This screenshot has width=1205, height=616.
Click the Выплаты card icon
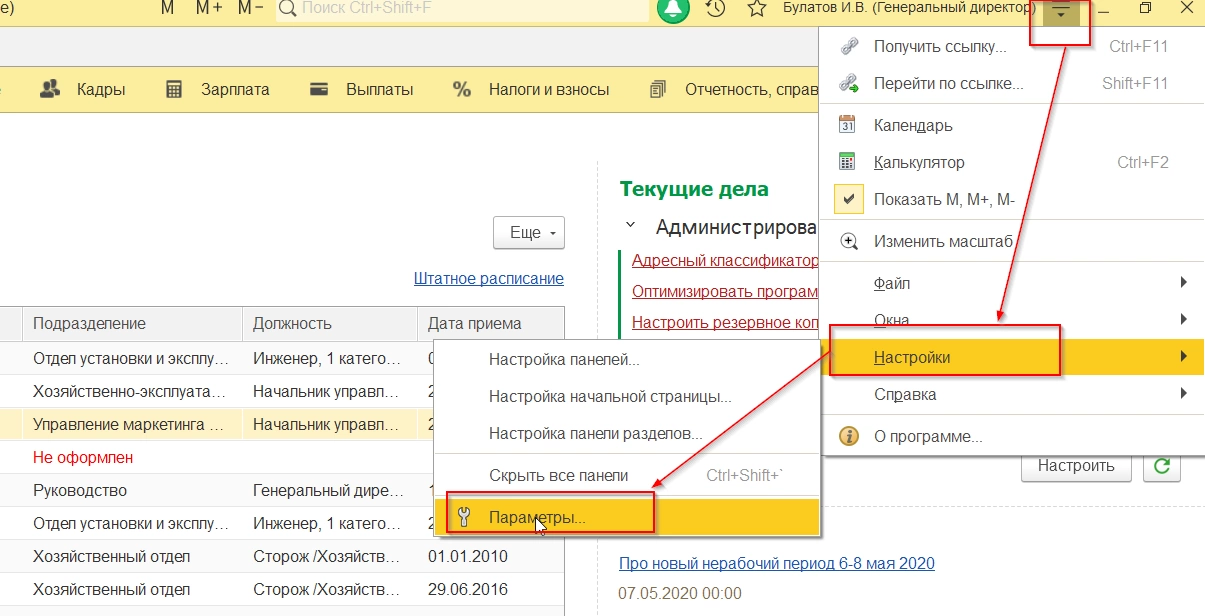tap(320, 89)
